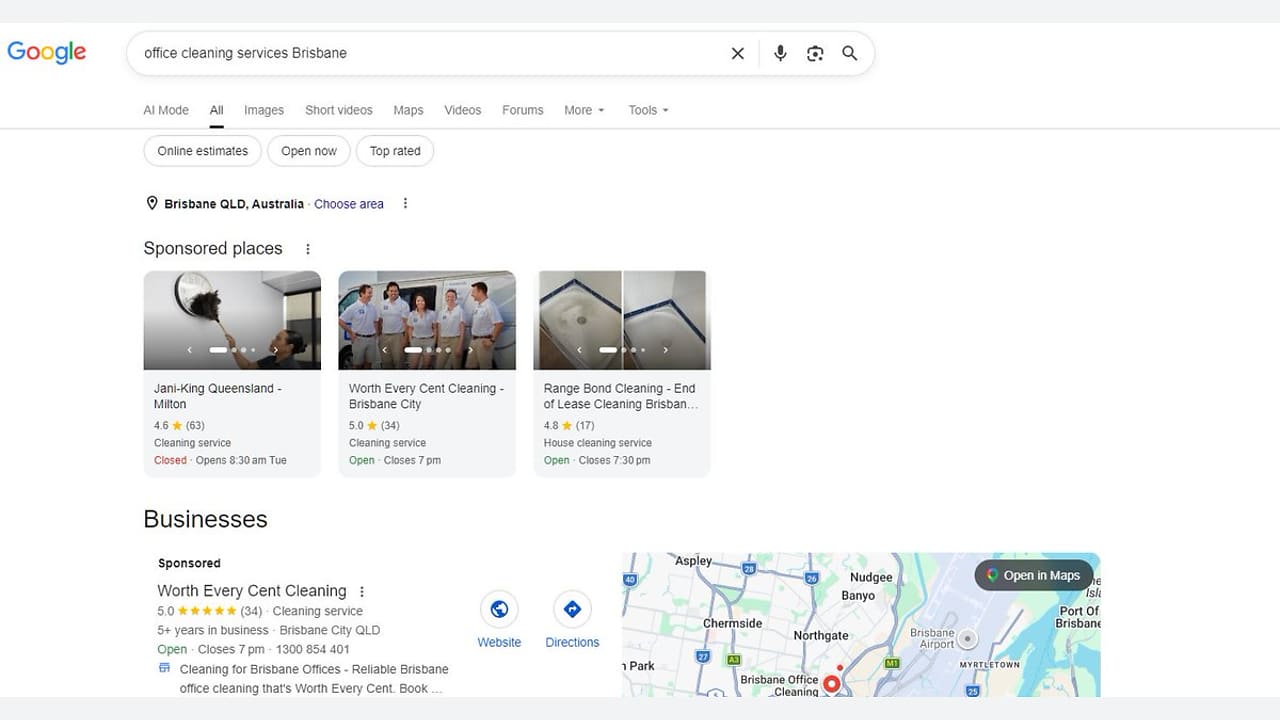This screenshot has width=1280, height=720.
Task: Open the Sponsored places three-dot menu
Action: (x=308, y=249)
